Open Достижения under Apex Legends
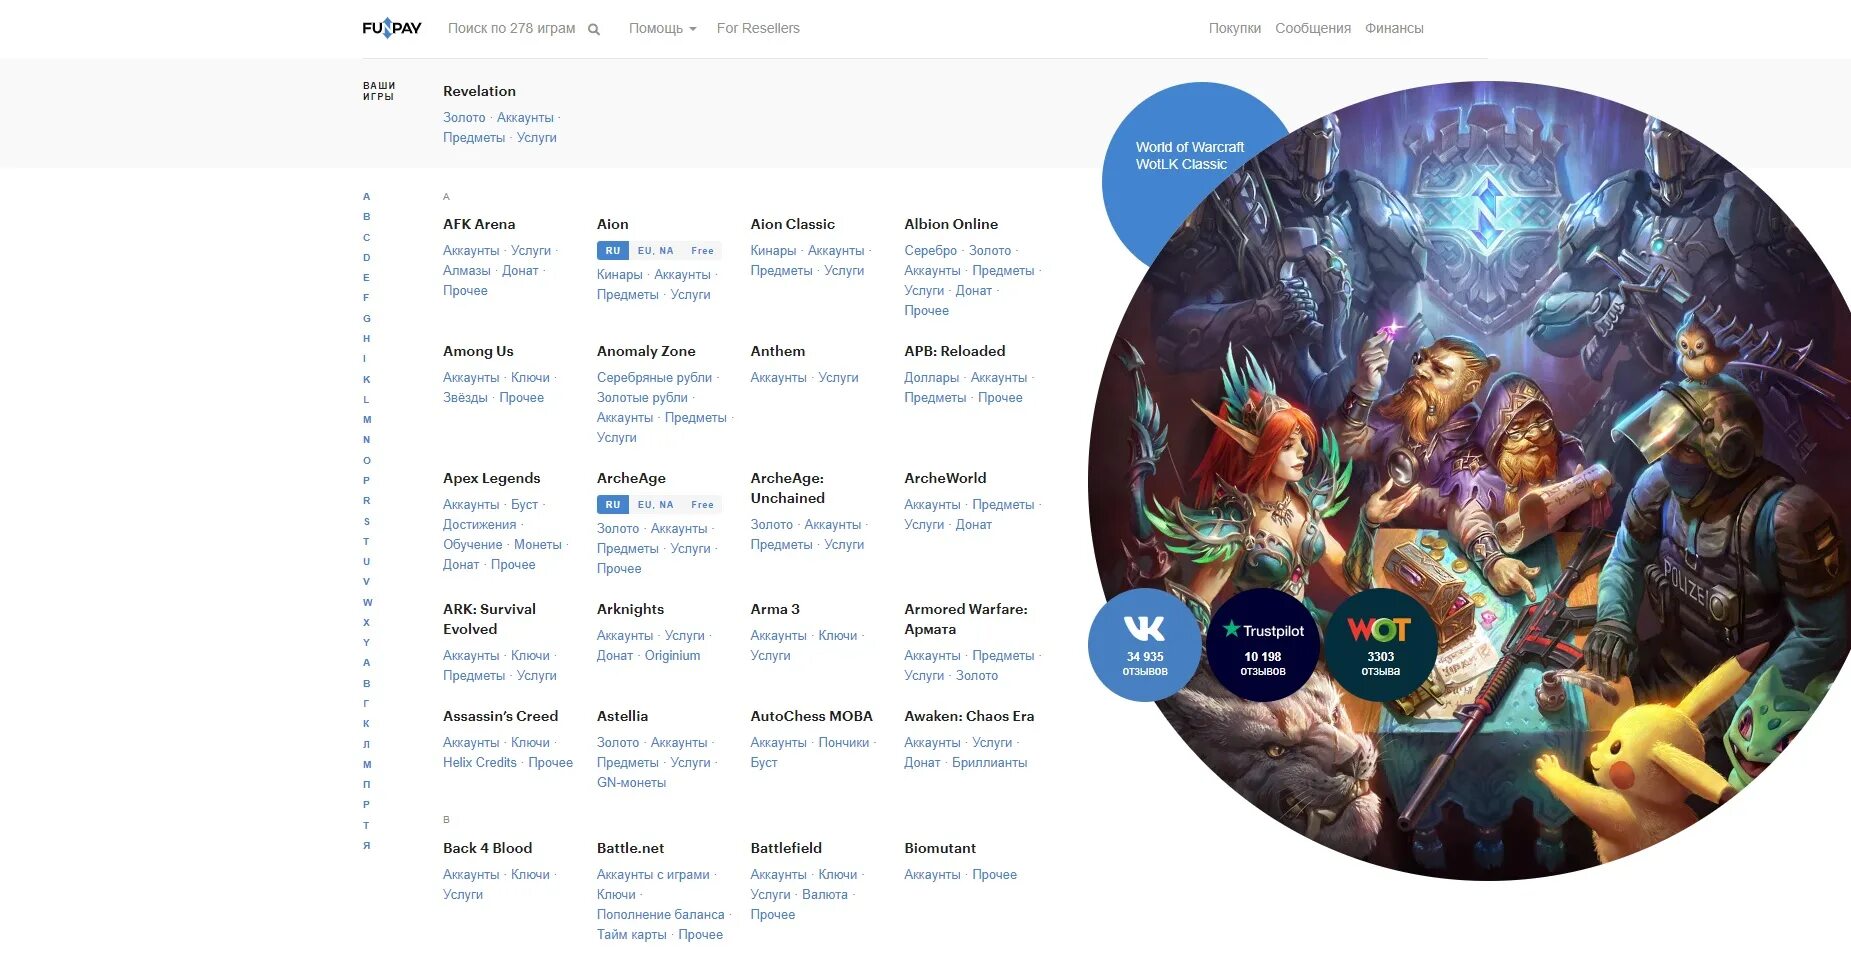1851x958 pixels. tap(480, 525)
